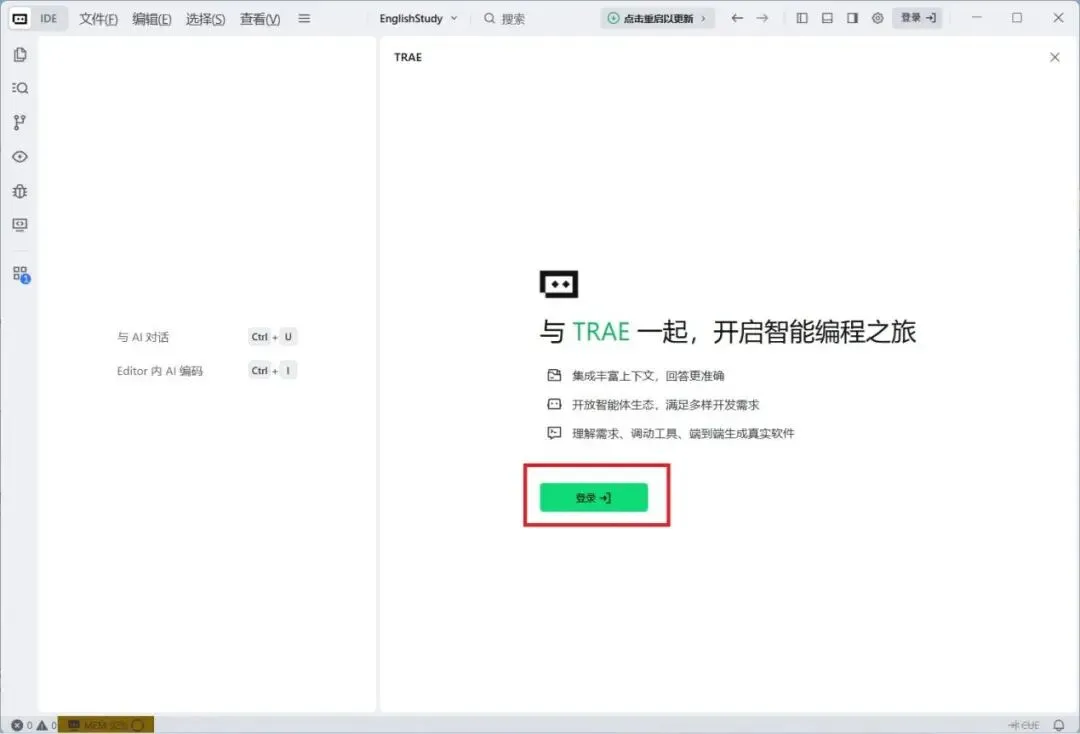Select the IDE mode tab
The height and width of the screenshot is (734, 1080).
tap(49, 19)
